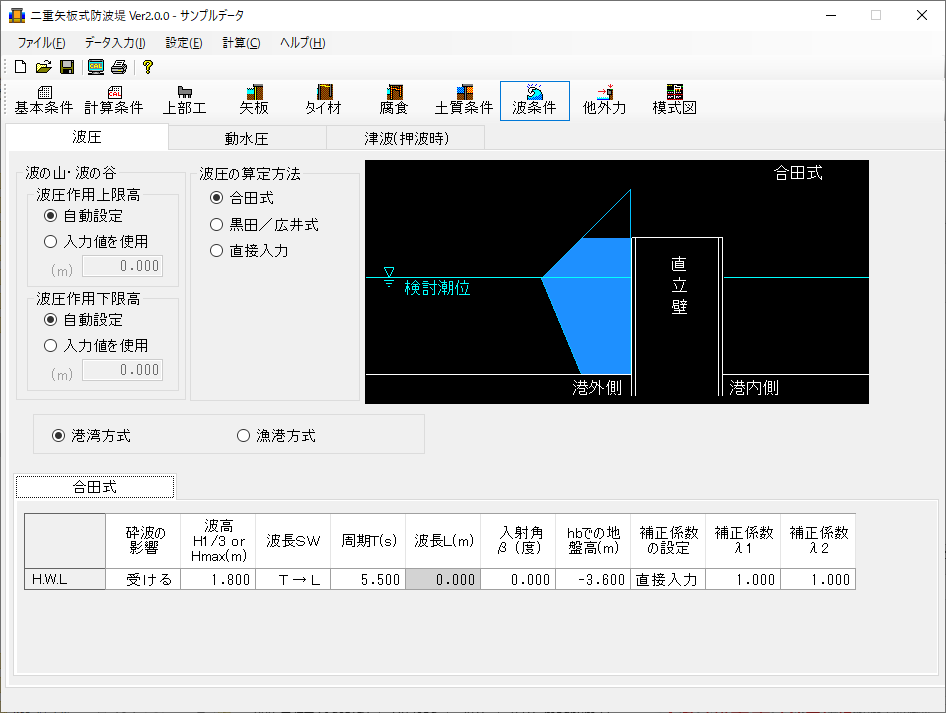Click the 周期T(s) column header
Image resolution: width=946 pixels, height=713 pixels.
(x=368, y=541)
